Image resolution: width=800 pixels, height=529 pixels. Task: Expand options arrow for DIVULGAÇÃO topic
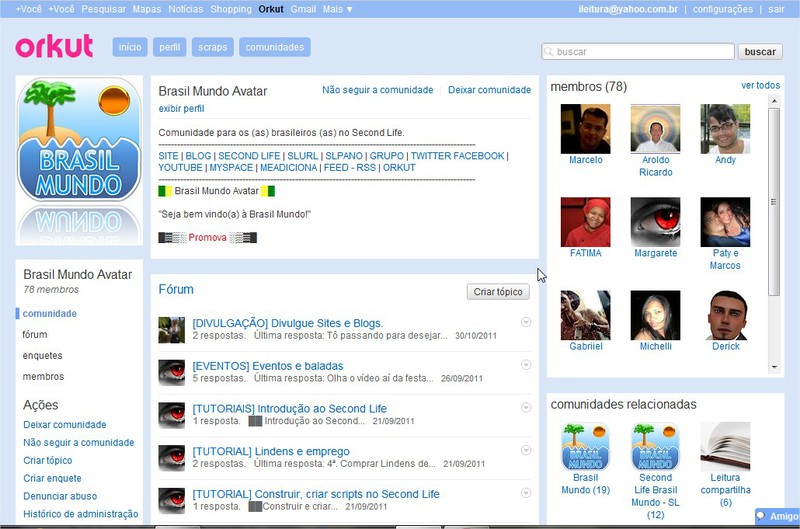(526, 322)
